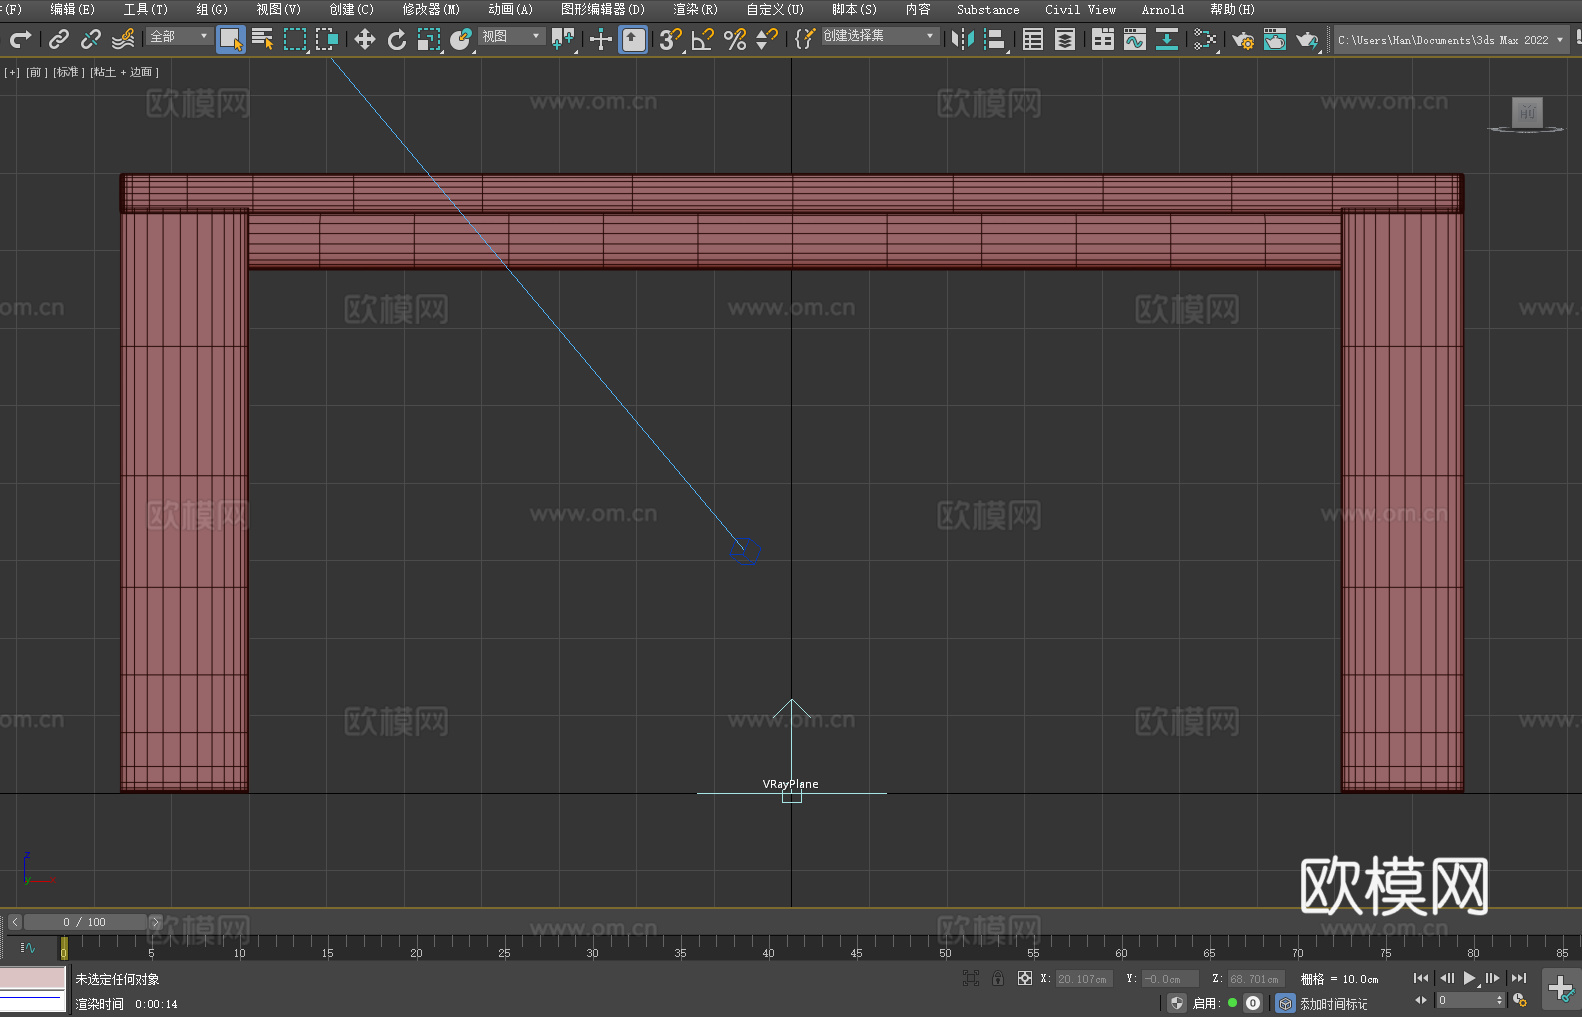Open the Civil View menu

point(1080,9)
